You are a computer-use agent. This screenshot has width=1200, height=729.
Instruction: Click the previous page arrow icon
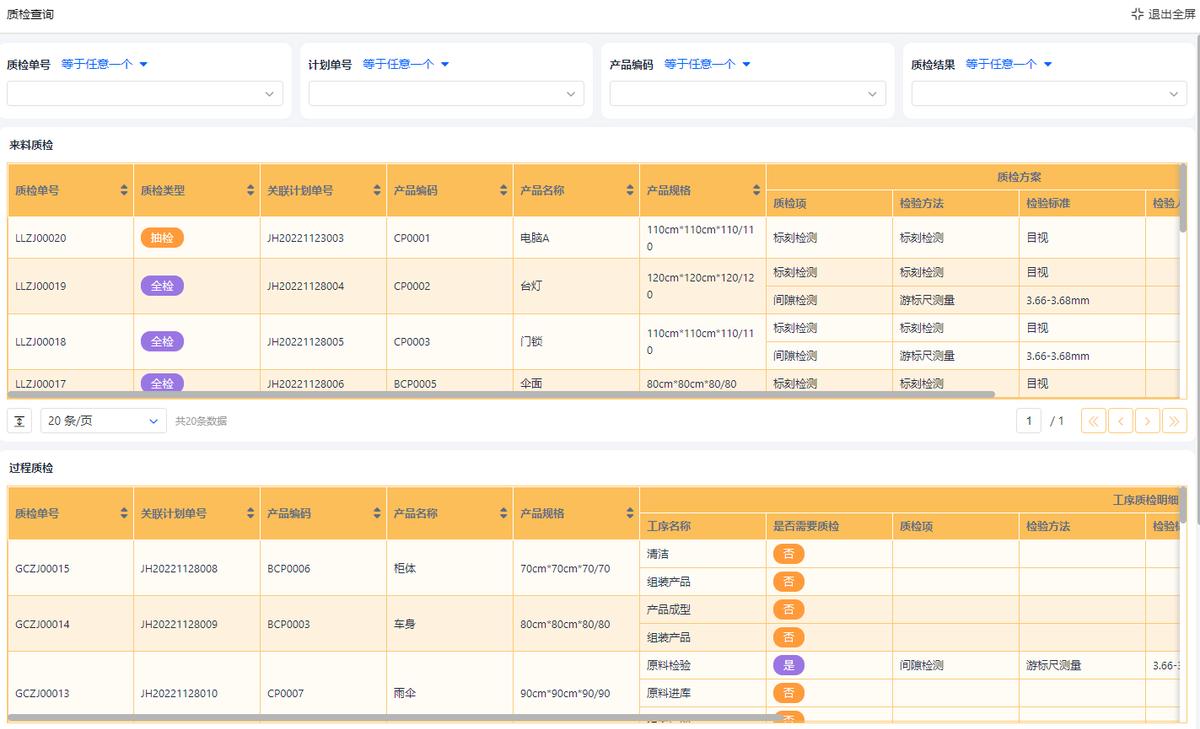(x=1120, y=420)
